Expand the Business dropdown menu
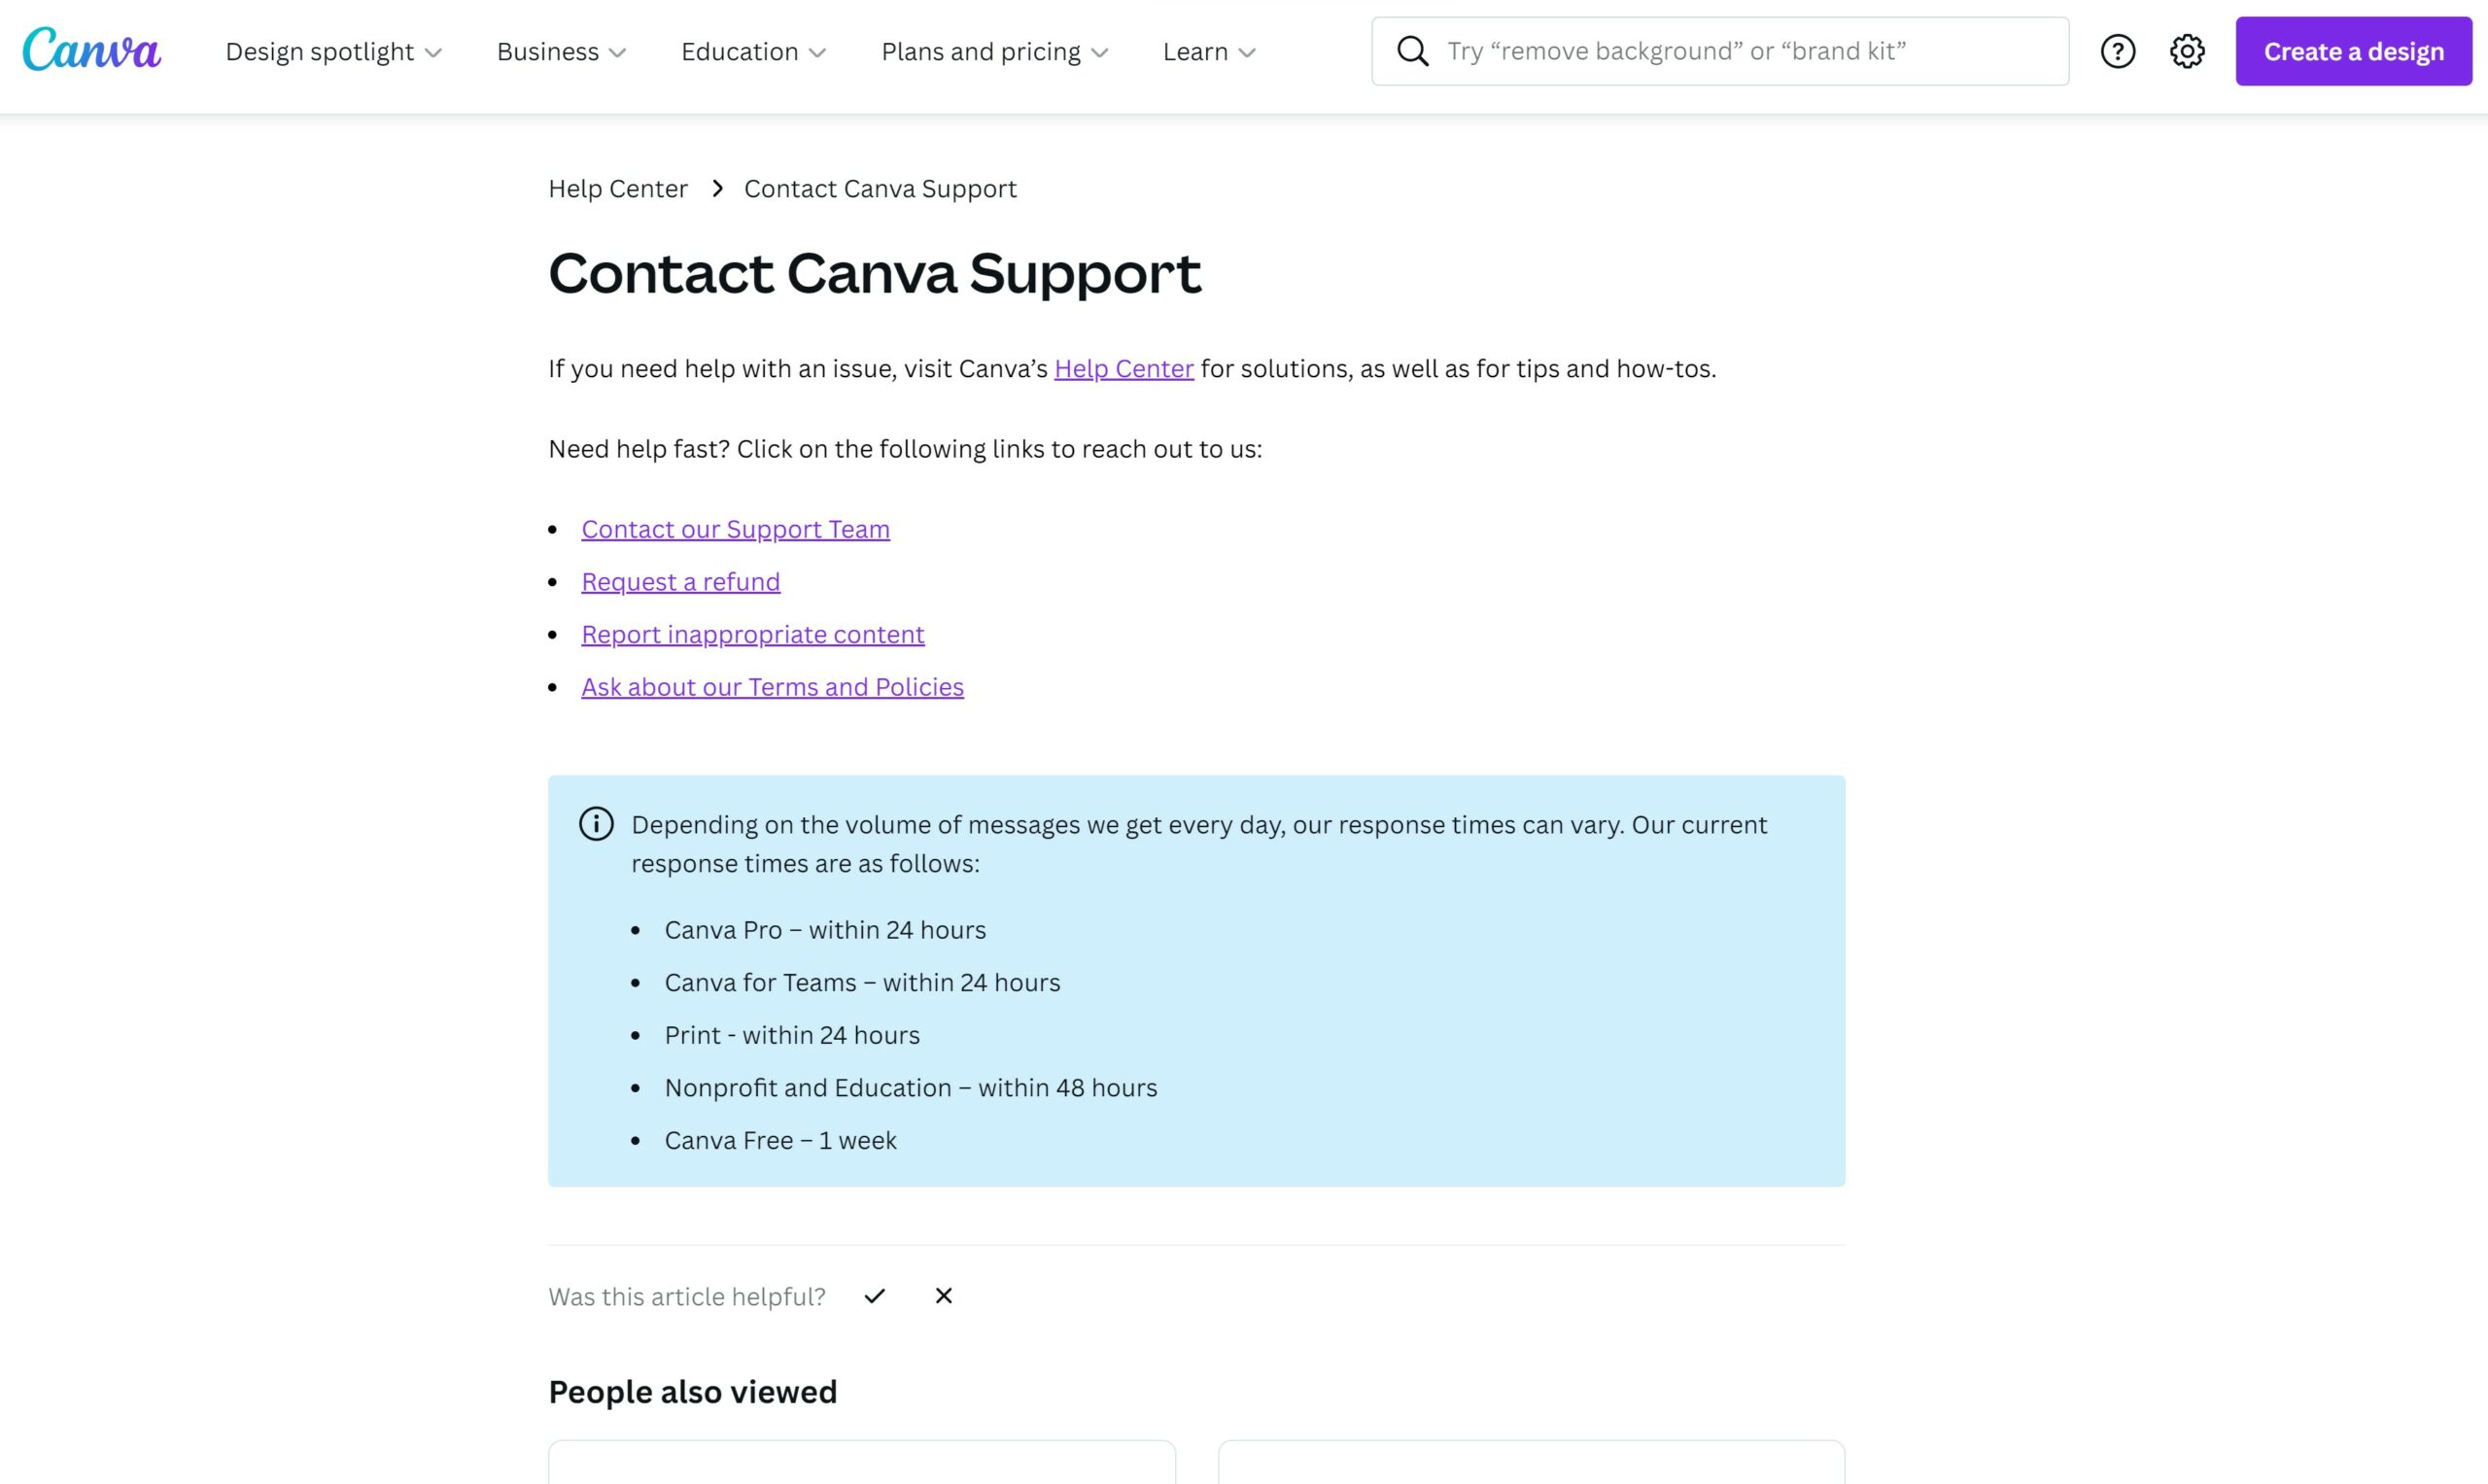This screenshot has width=2488, height=1484. coord(560,52)
